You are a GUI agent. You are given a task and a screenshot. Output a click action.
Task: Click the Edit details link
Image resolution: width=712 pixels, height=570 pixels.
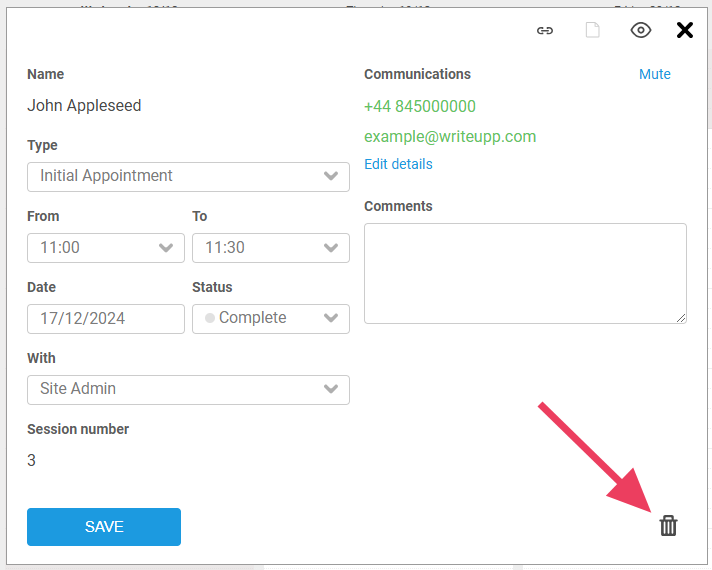click(x=398, y=164)
